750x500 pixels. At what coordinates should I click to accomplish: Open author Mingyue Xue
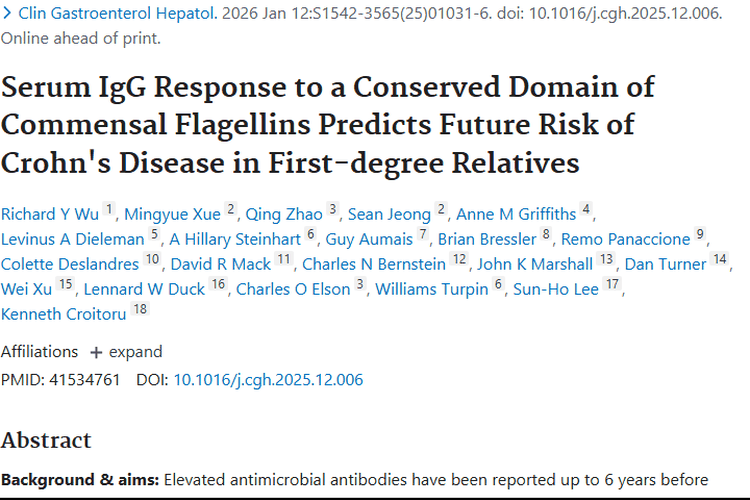pyautogui.click(x=171, y=213)
